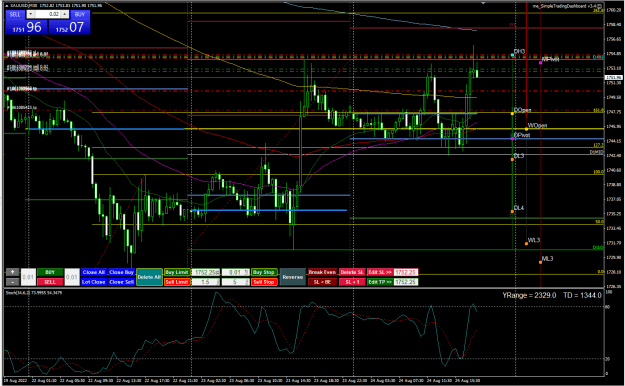
Task: Click buy price tile 1752 07
Action: tap(69, 27)
